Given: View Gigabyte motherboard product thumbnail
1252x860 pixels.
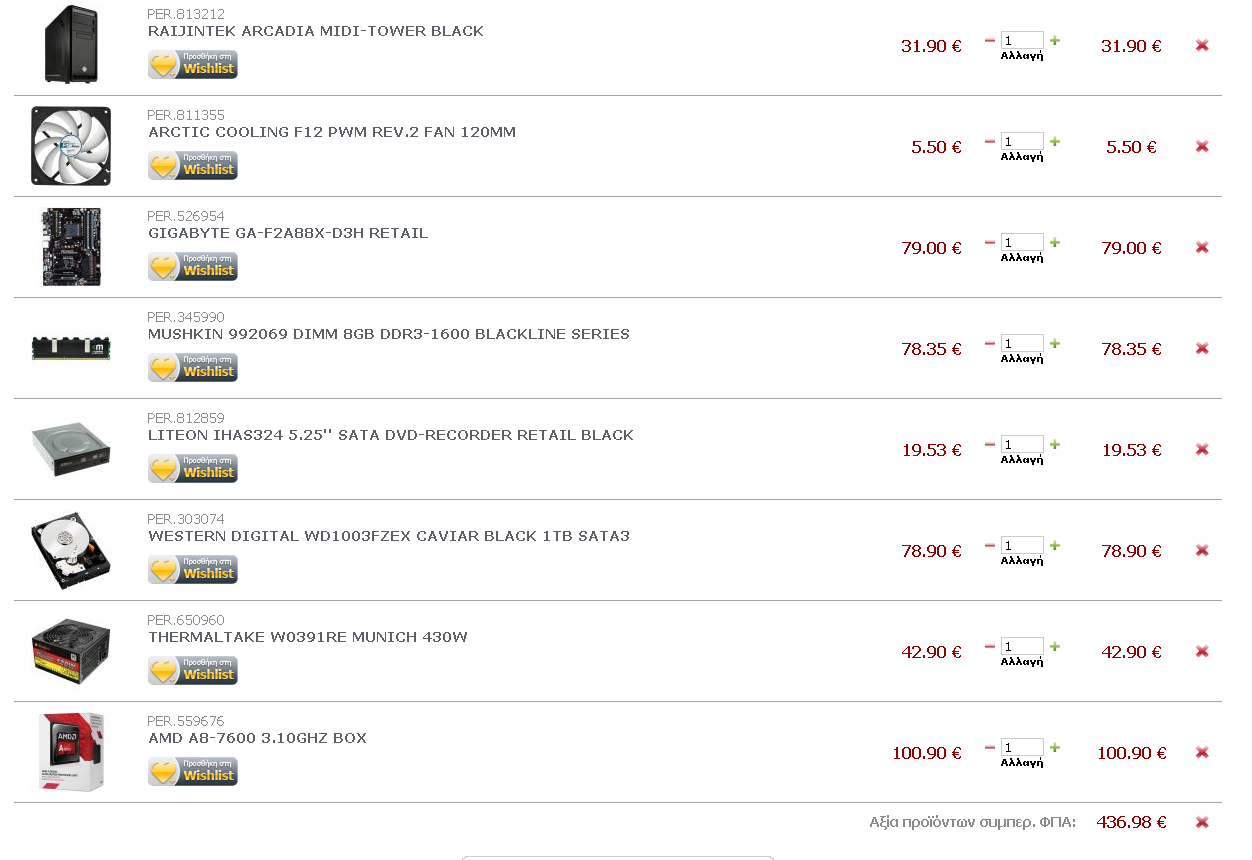Looking at the screenshot, I should [x=71, y=247].
